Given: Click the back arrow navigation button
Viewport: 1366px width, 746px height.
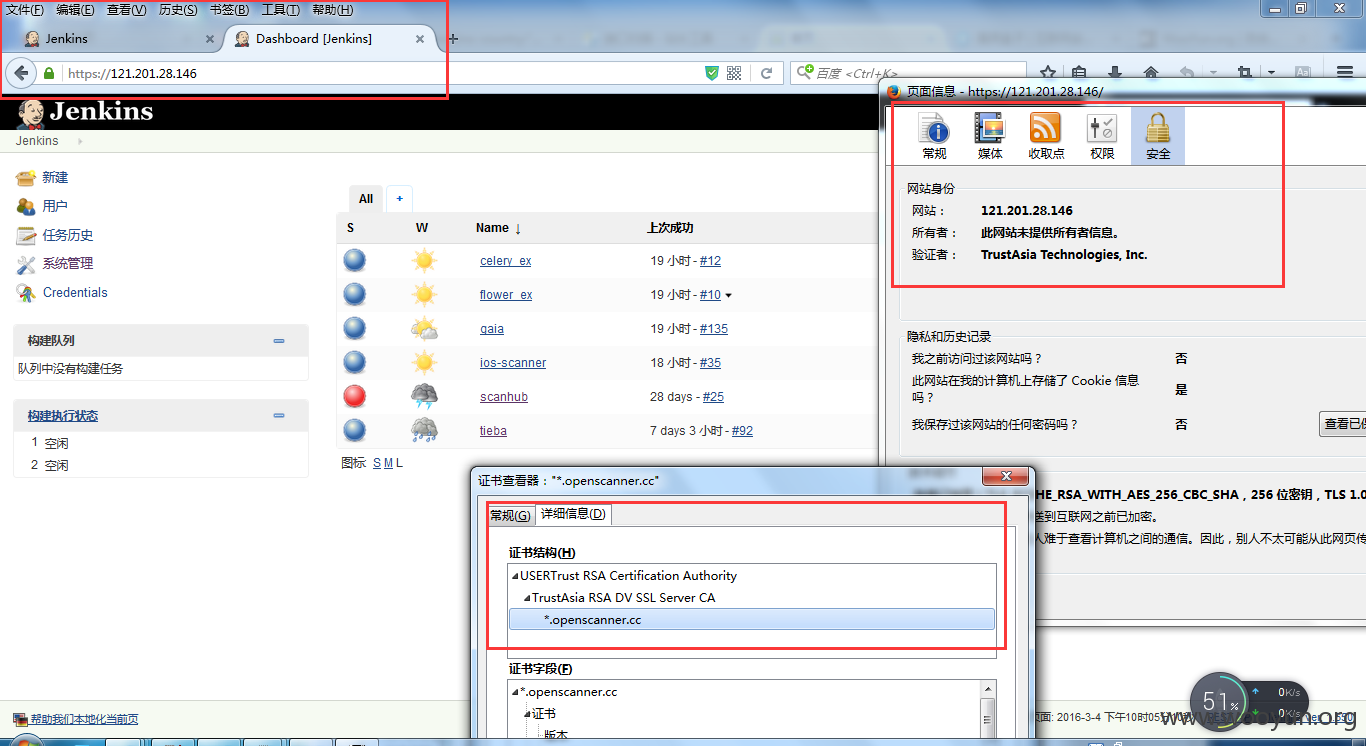Looking at the screenshot, I should click(21, 73).
